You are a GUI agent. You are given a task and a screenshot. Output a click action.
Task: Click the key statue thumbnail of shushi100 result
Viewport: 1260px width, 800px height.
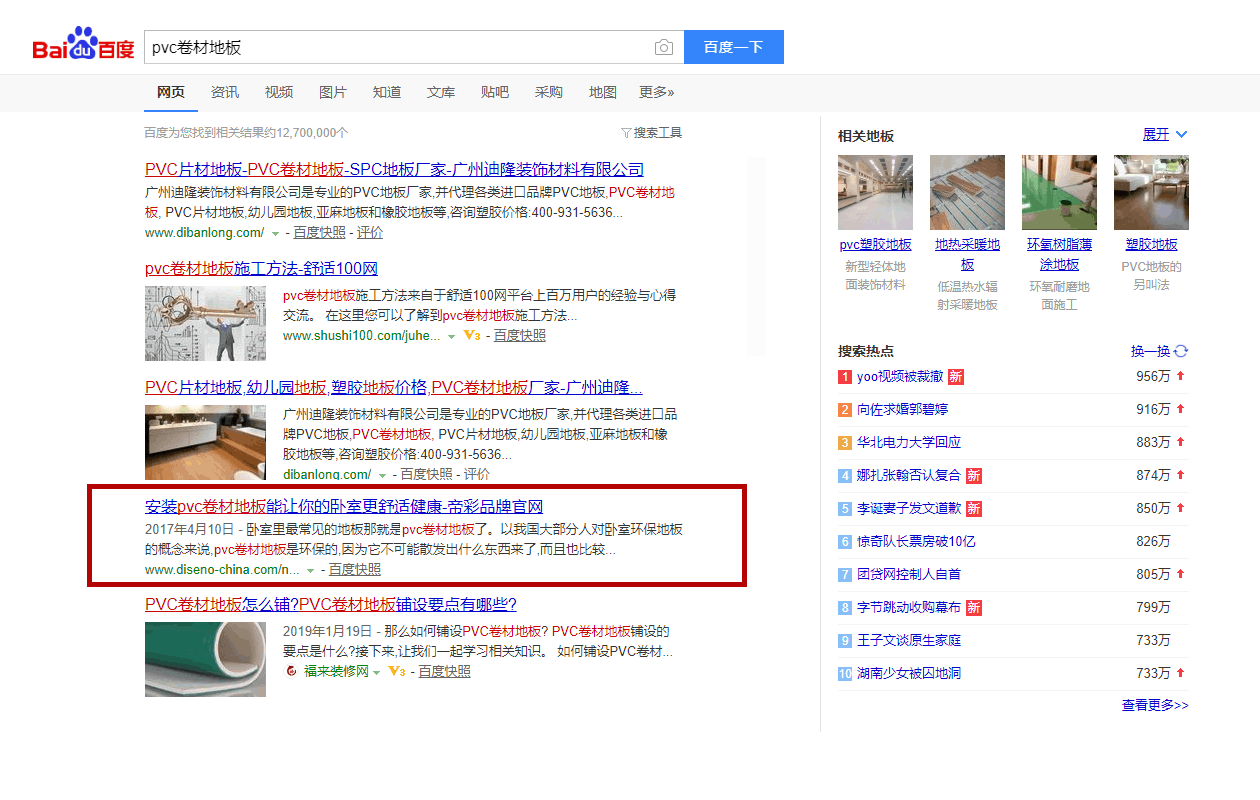click(x=205, y=324)
